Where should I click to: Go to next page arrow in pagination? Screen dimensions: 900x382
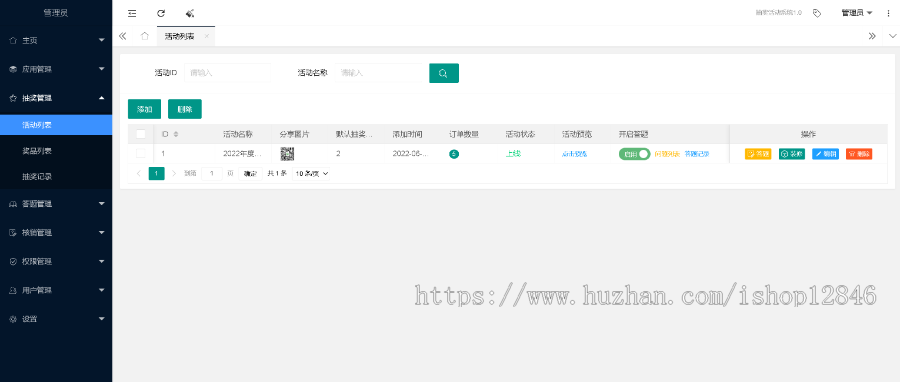pyautogui.click(x=174, y=173)
